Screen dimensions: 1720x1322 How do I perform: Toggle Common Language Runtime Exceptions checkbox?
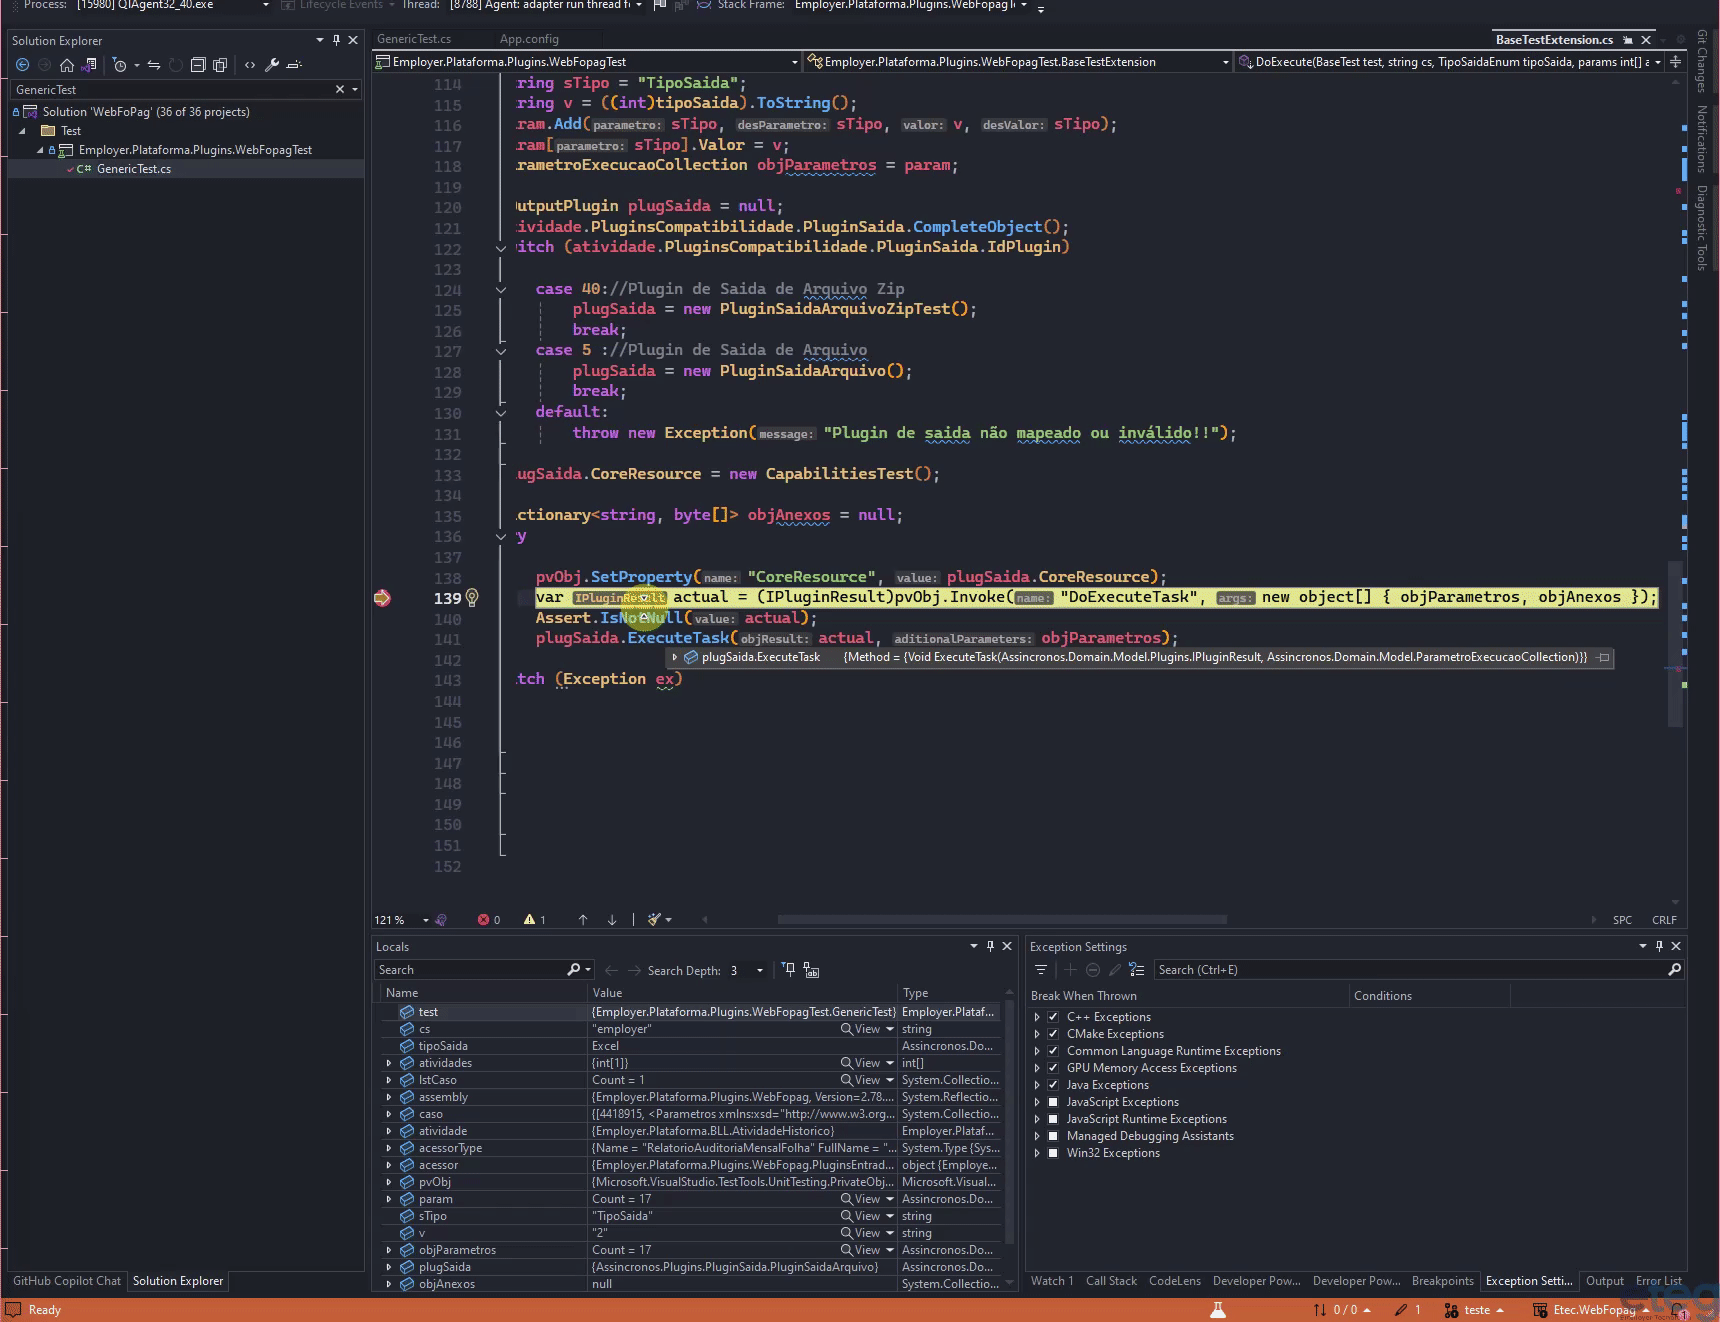1053,1051
